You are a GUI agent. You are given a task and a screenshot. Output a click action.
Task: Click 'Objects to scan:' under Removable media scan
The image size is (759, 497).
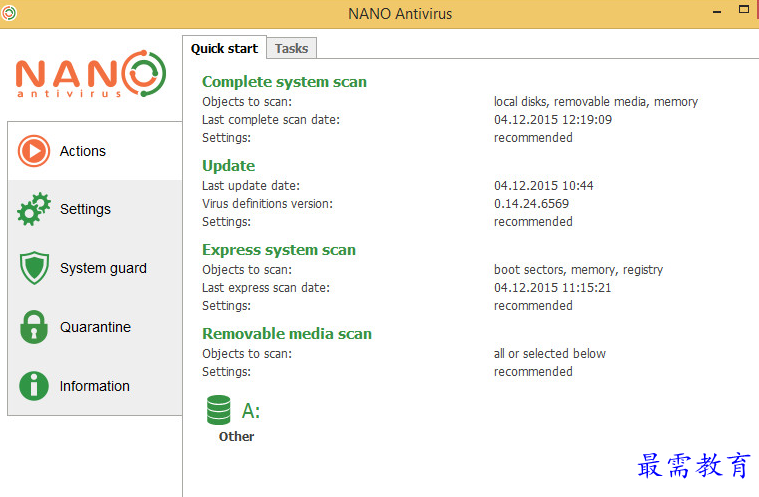(x=247, y=353)
